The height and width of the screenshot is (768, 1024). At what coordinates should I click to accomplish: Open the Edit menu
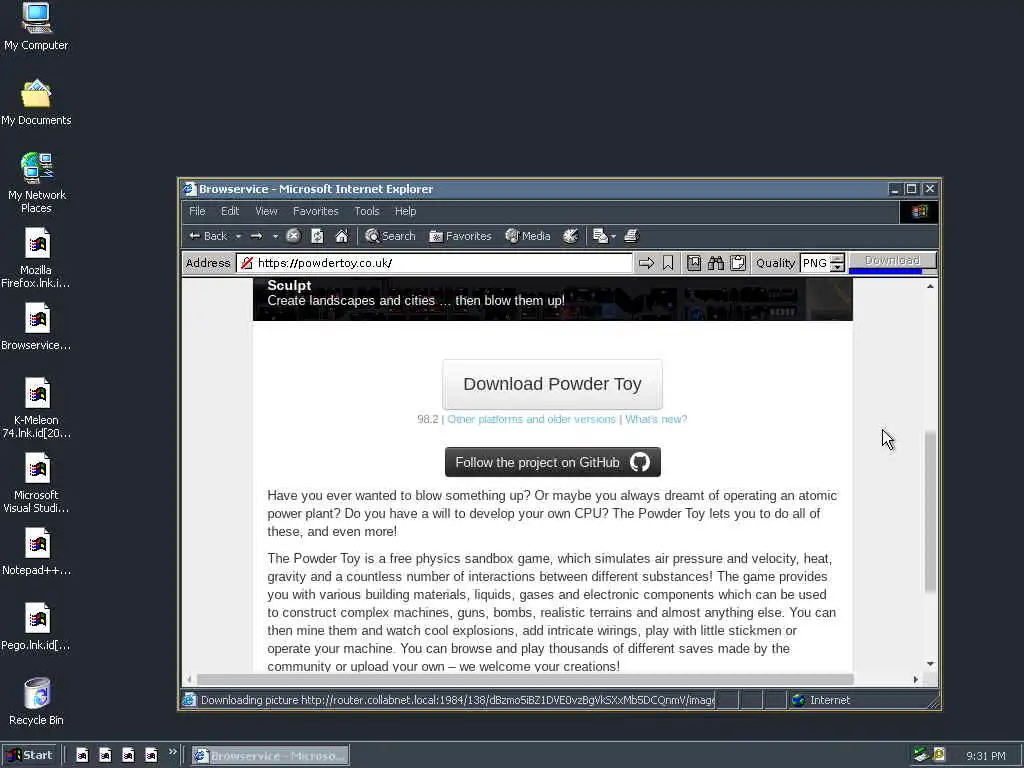230,211
